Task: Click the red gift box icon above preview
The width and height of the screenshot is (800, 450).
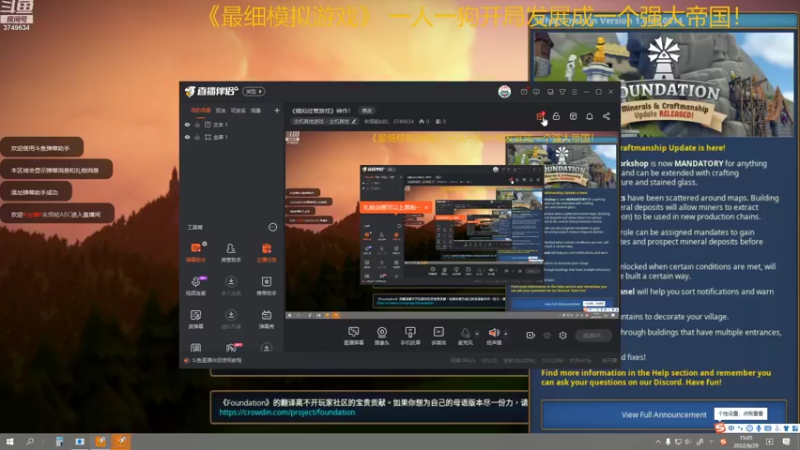Action: (x=540, y=116)
